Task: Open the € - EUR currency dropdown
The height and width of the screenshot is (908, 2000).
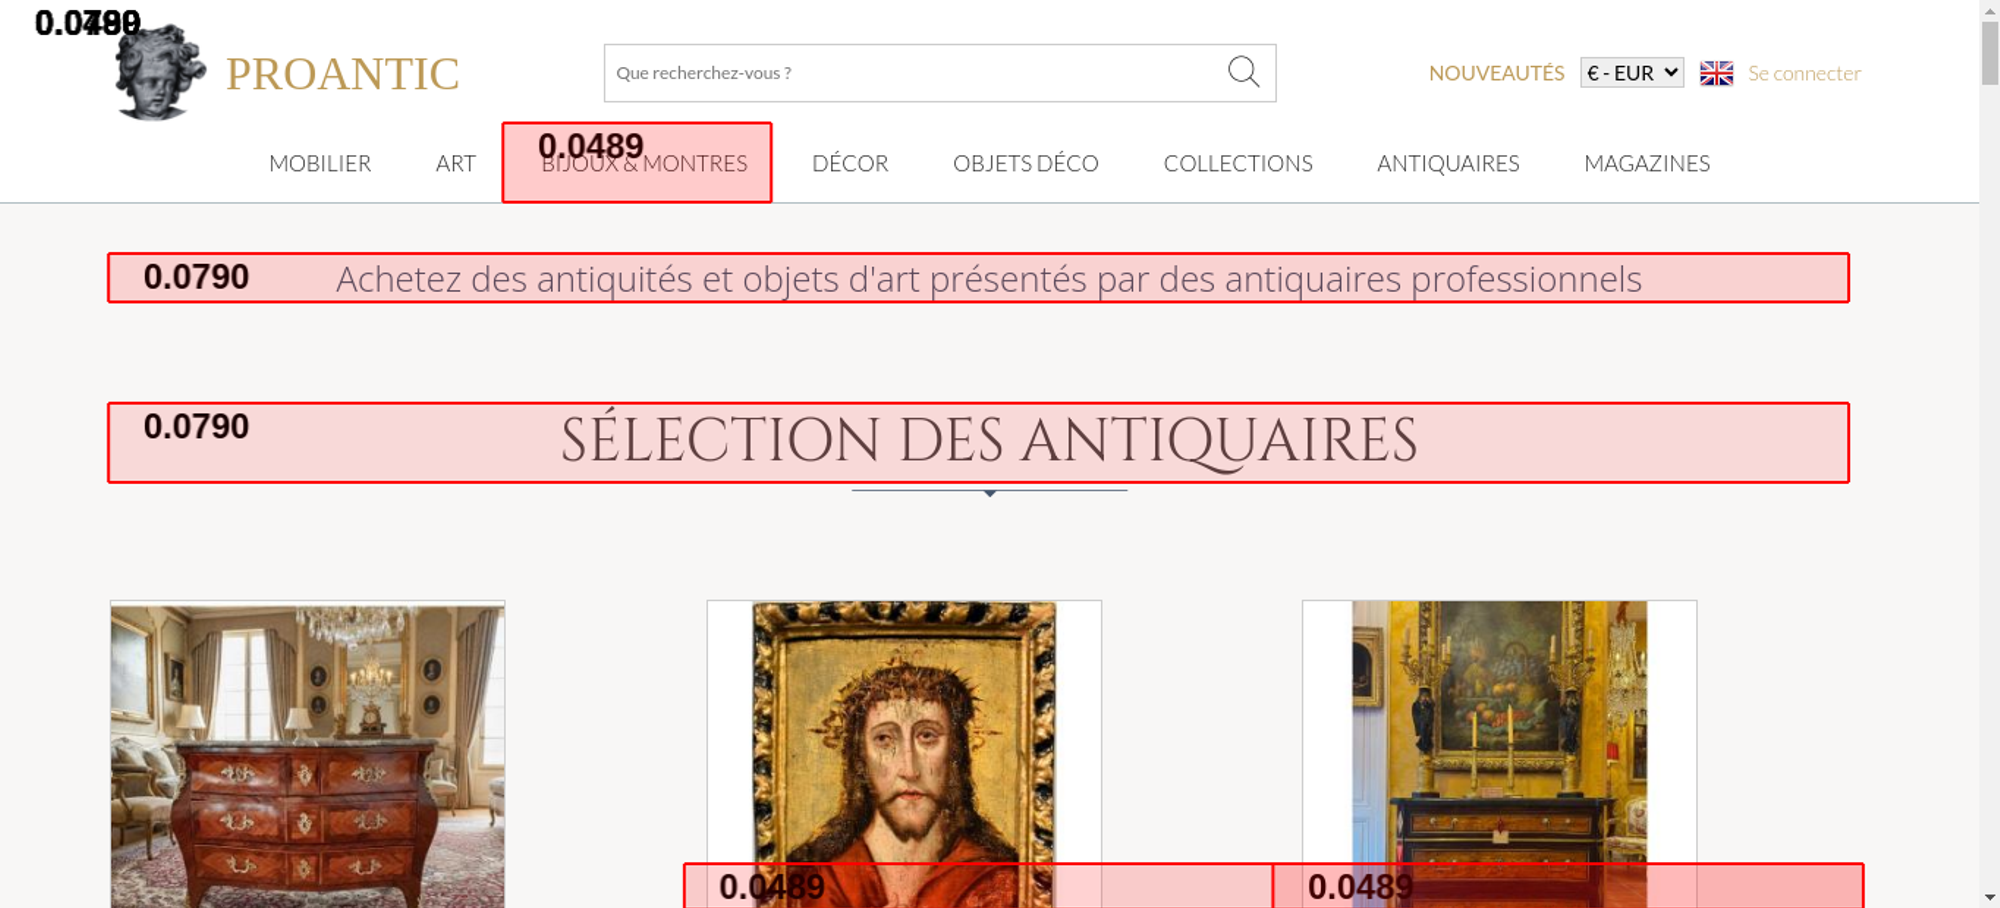Action: click(1631, 73)
